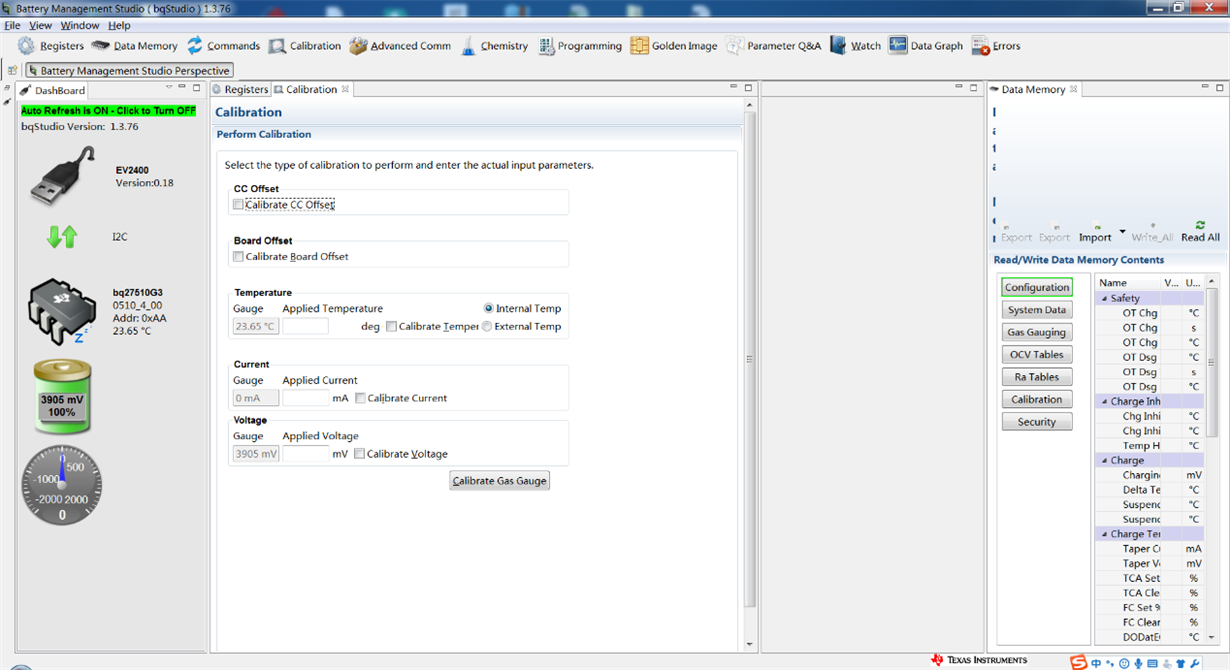This screenshot has width=1230, height=670.
Task: Open the Gas Gauging section
Action: [1037, 332]
